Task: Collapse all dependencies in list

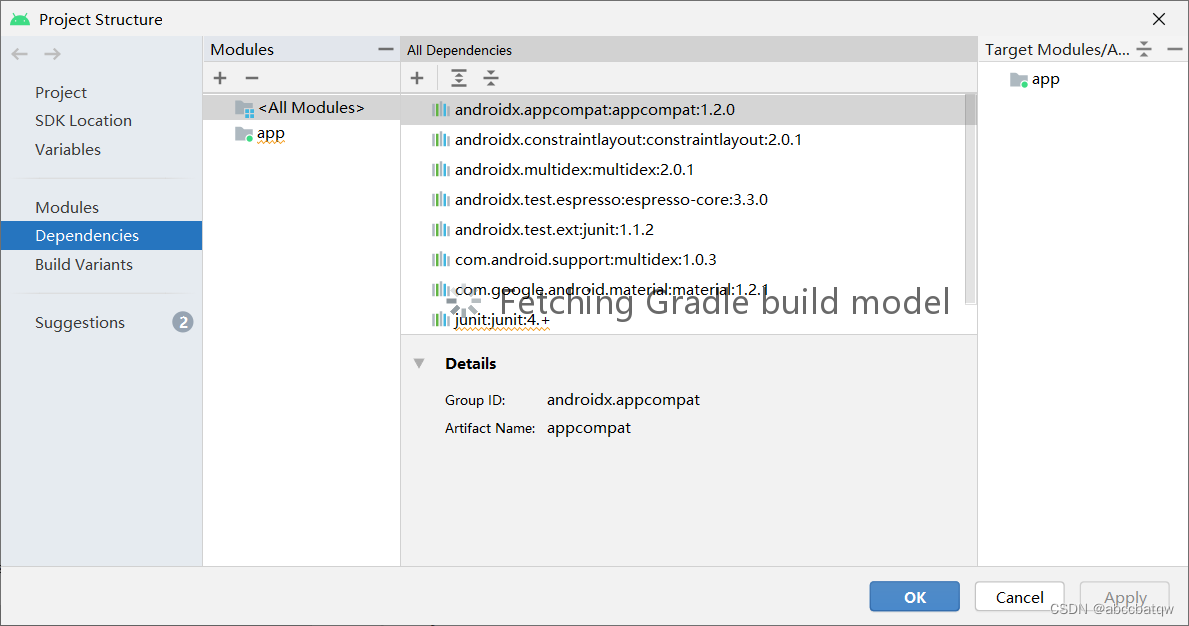Action: [491, 78]
